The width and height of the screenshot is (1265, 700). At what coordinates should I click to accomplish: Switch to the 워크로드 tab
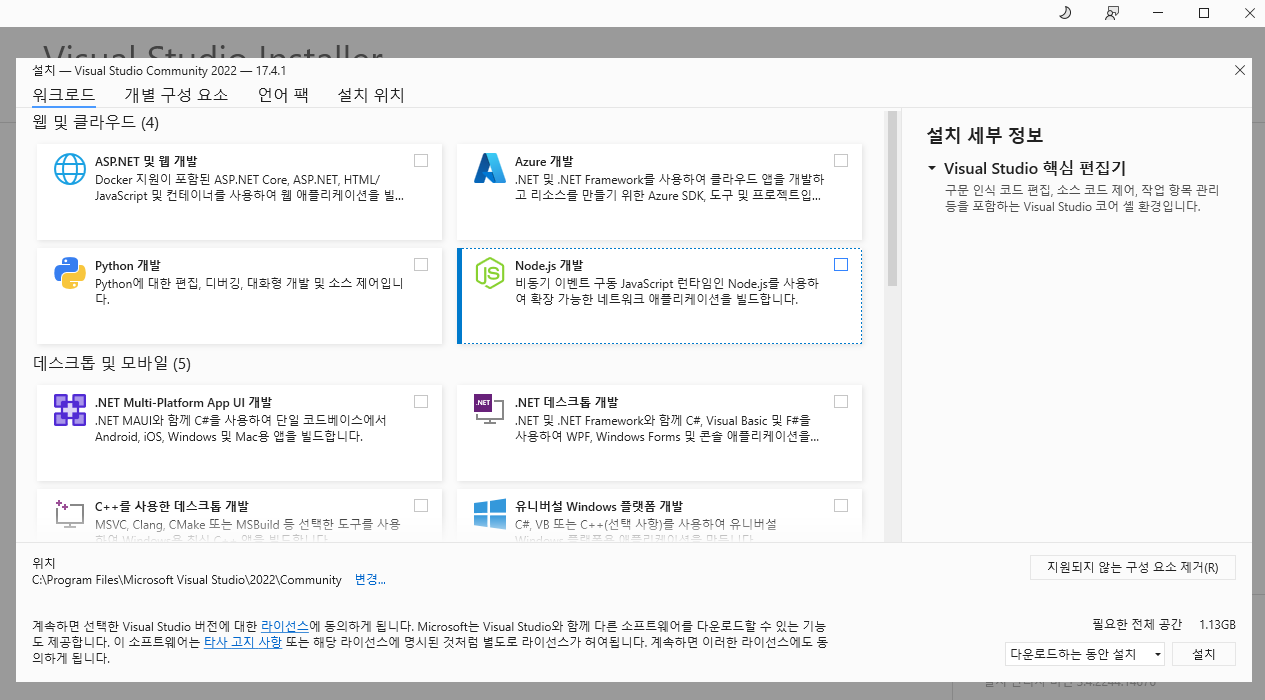tap(64, 95)
